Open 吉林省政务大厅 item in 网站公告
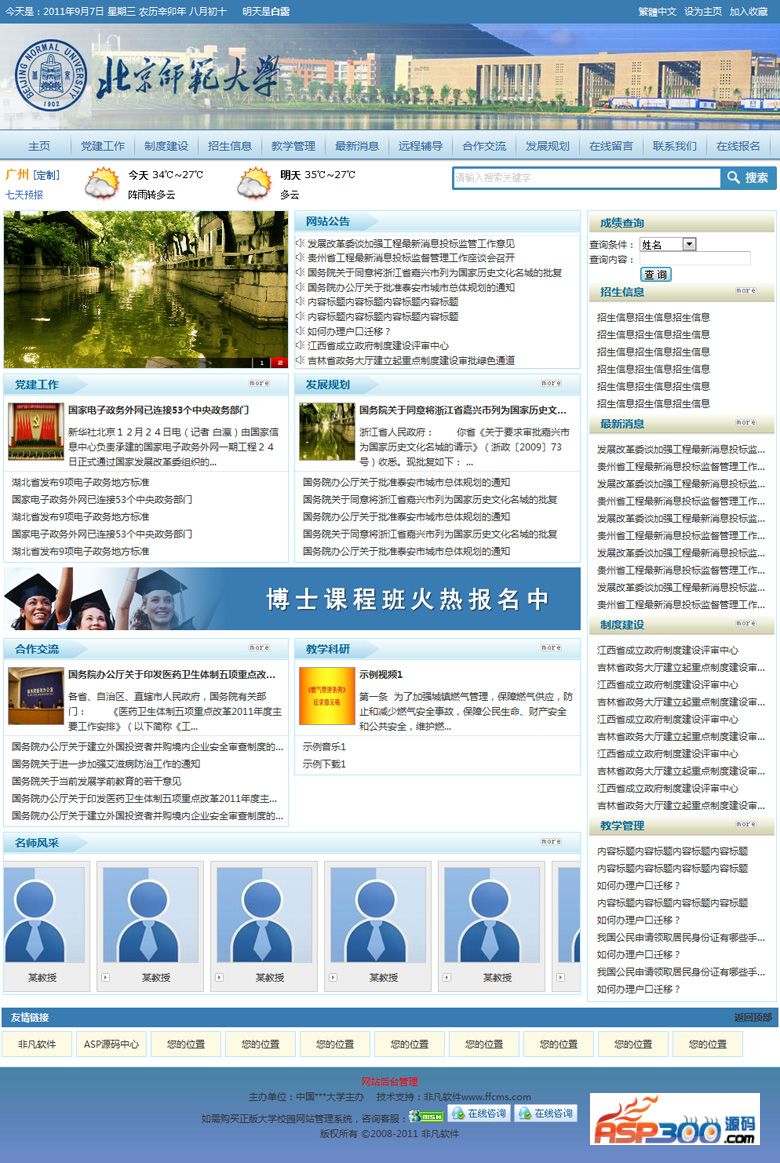Viewport: 780px width, 1163px height. (412, 360)
